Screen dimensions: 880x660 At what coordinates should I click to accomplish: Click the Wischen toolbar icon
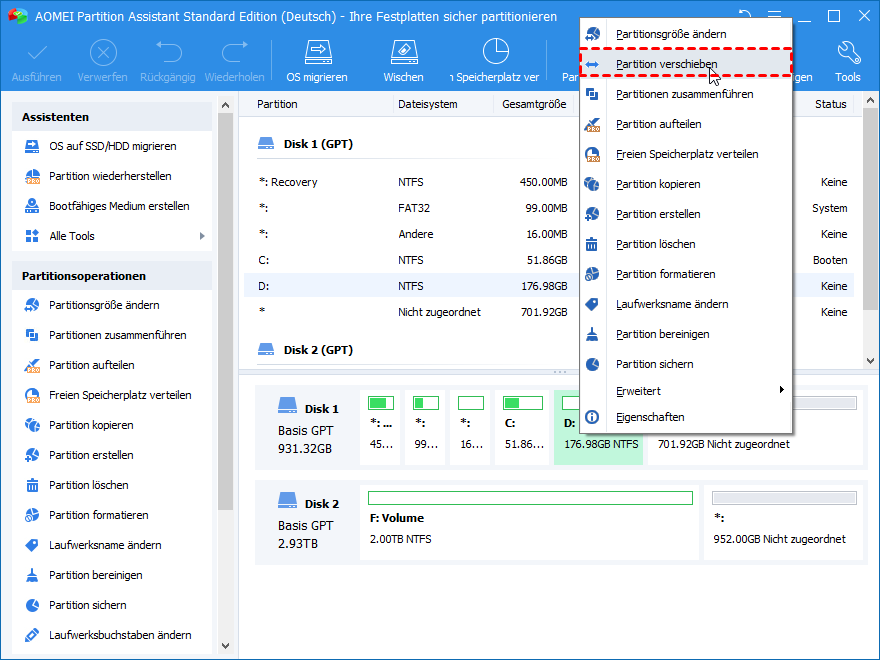point(402,53)
